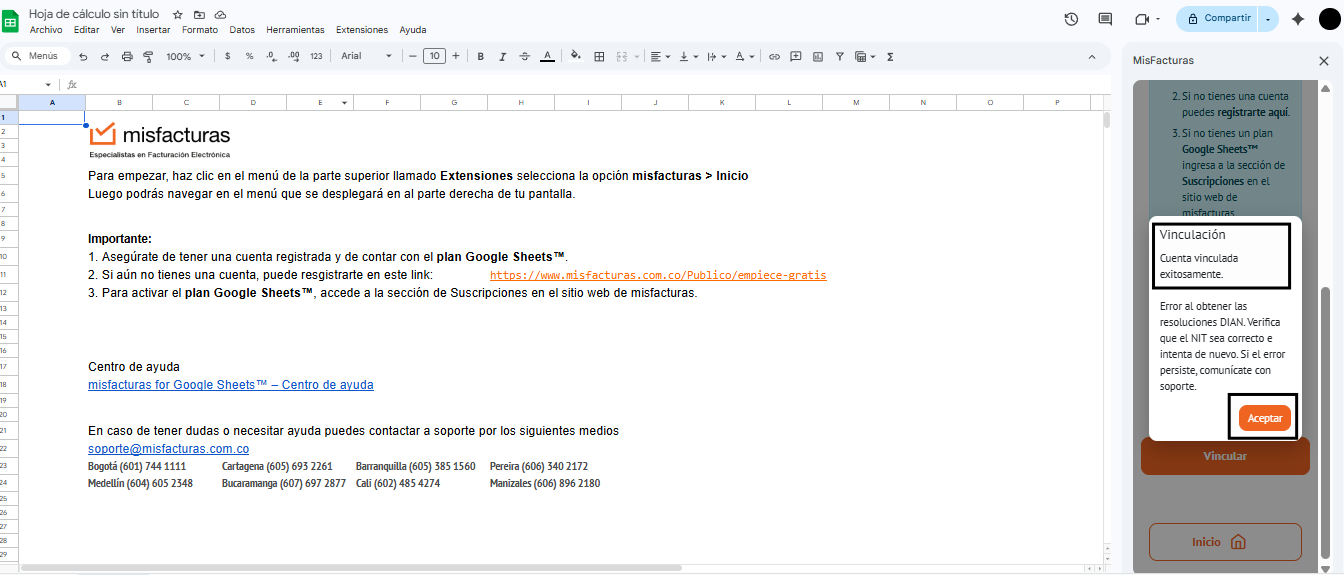This screenshot has width=1344, height=575.
Task: Open the Extensiones menu
Action: point(361,30)
